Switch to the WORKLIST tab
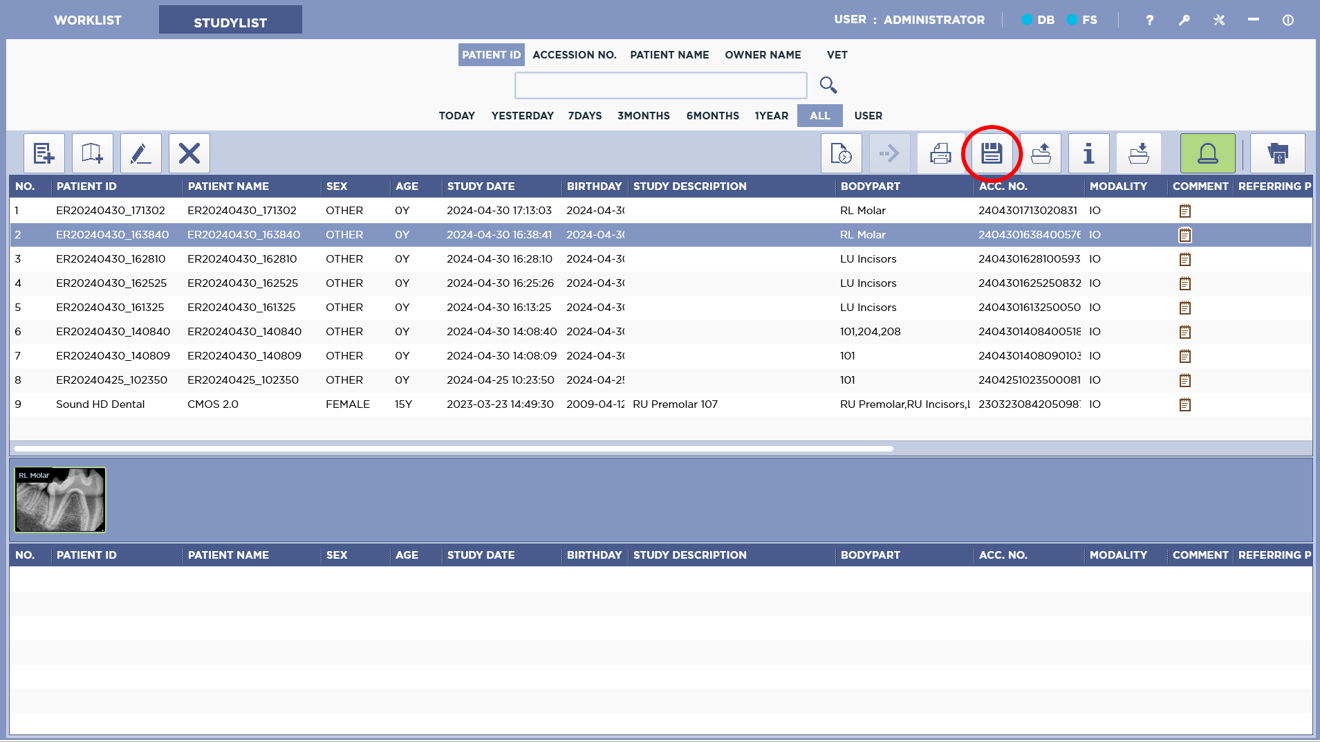This screenshot has height=742, width=1320. coord(87,20)
